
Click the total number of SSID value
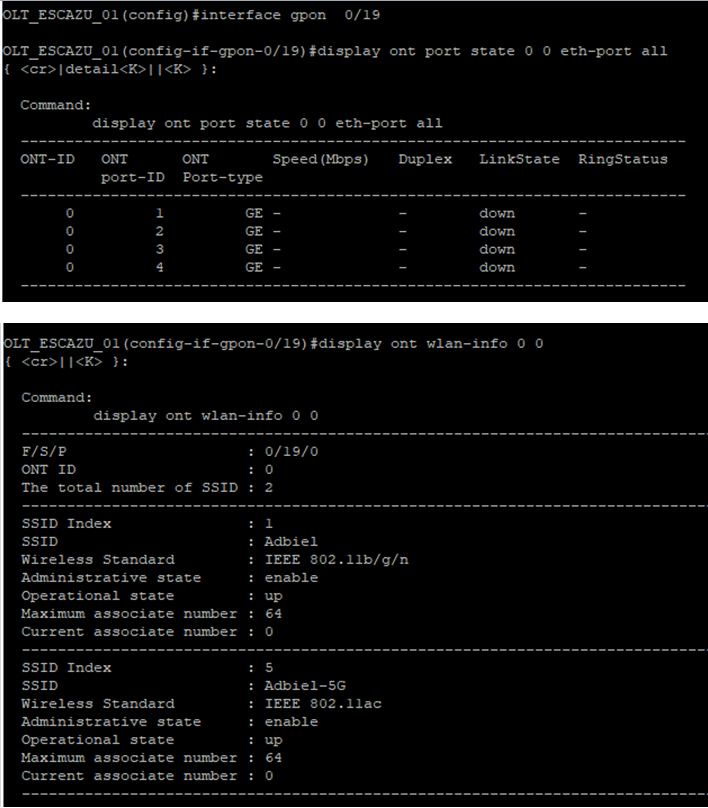pyautogui.click(x=268, y=487)
